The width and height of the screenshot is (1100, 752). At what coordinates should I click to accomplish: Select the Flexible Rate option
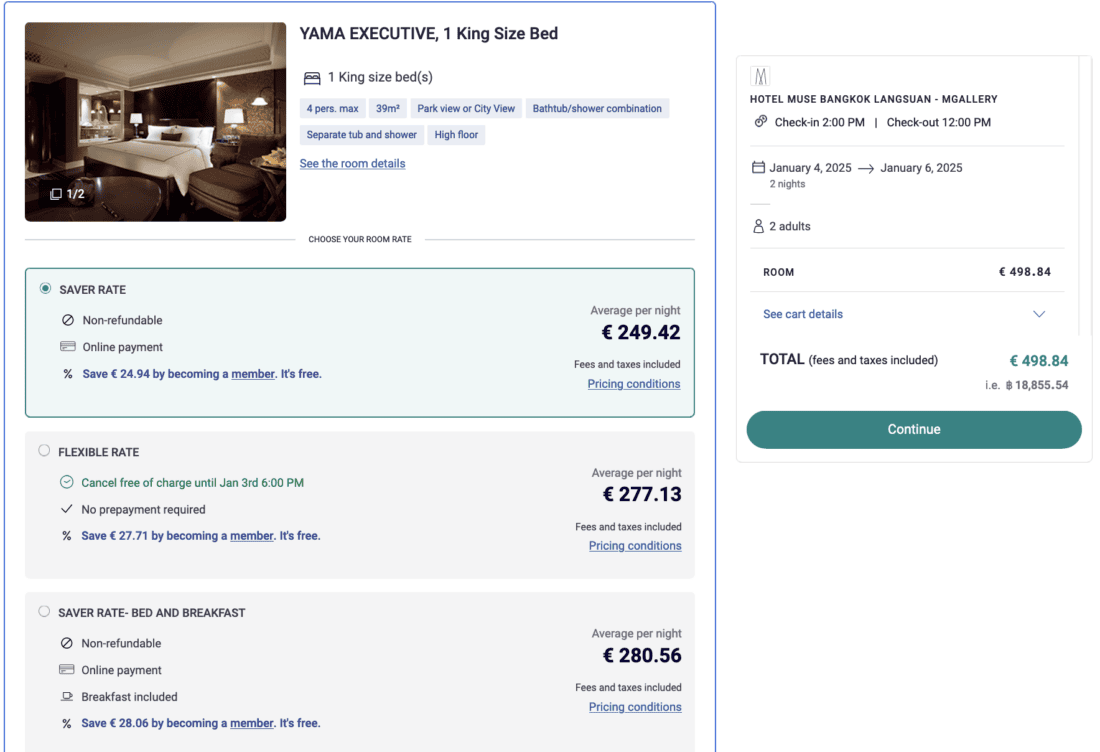pyautogui.click(x=44, y=451)
